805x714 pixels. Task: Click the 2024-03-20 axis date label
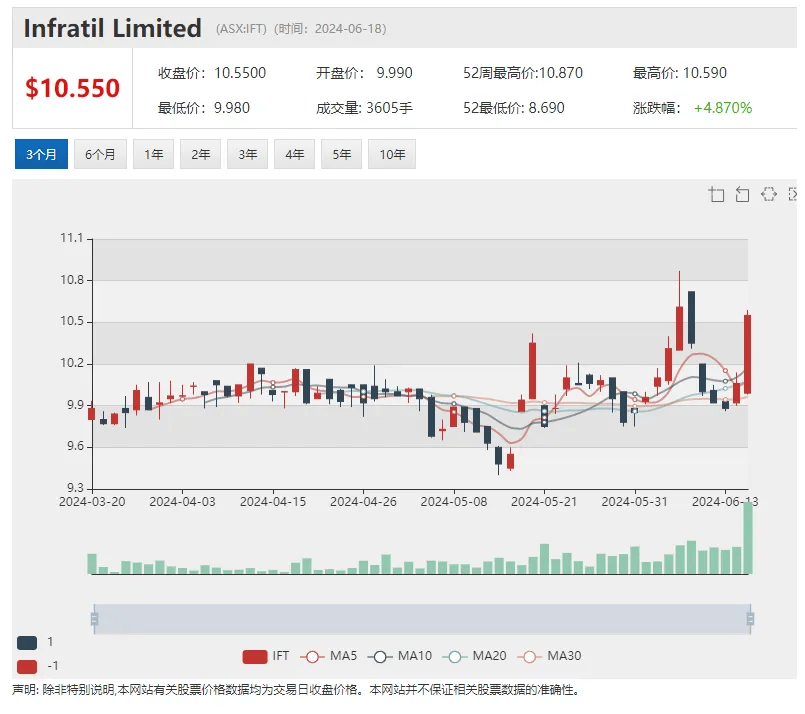(92, 501)
